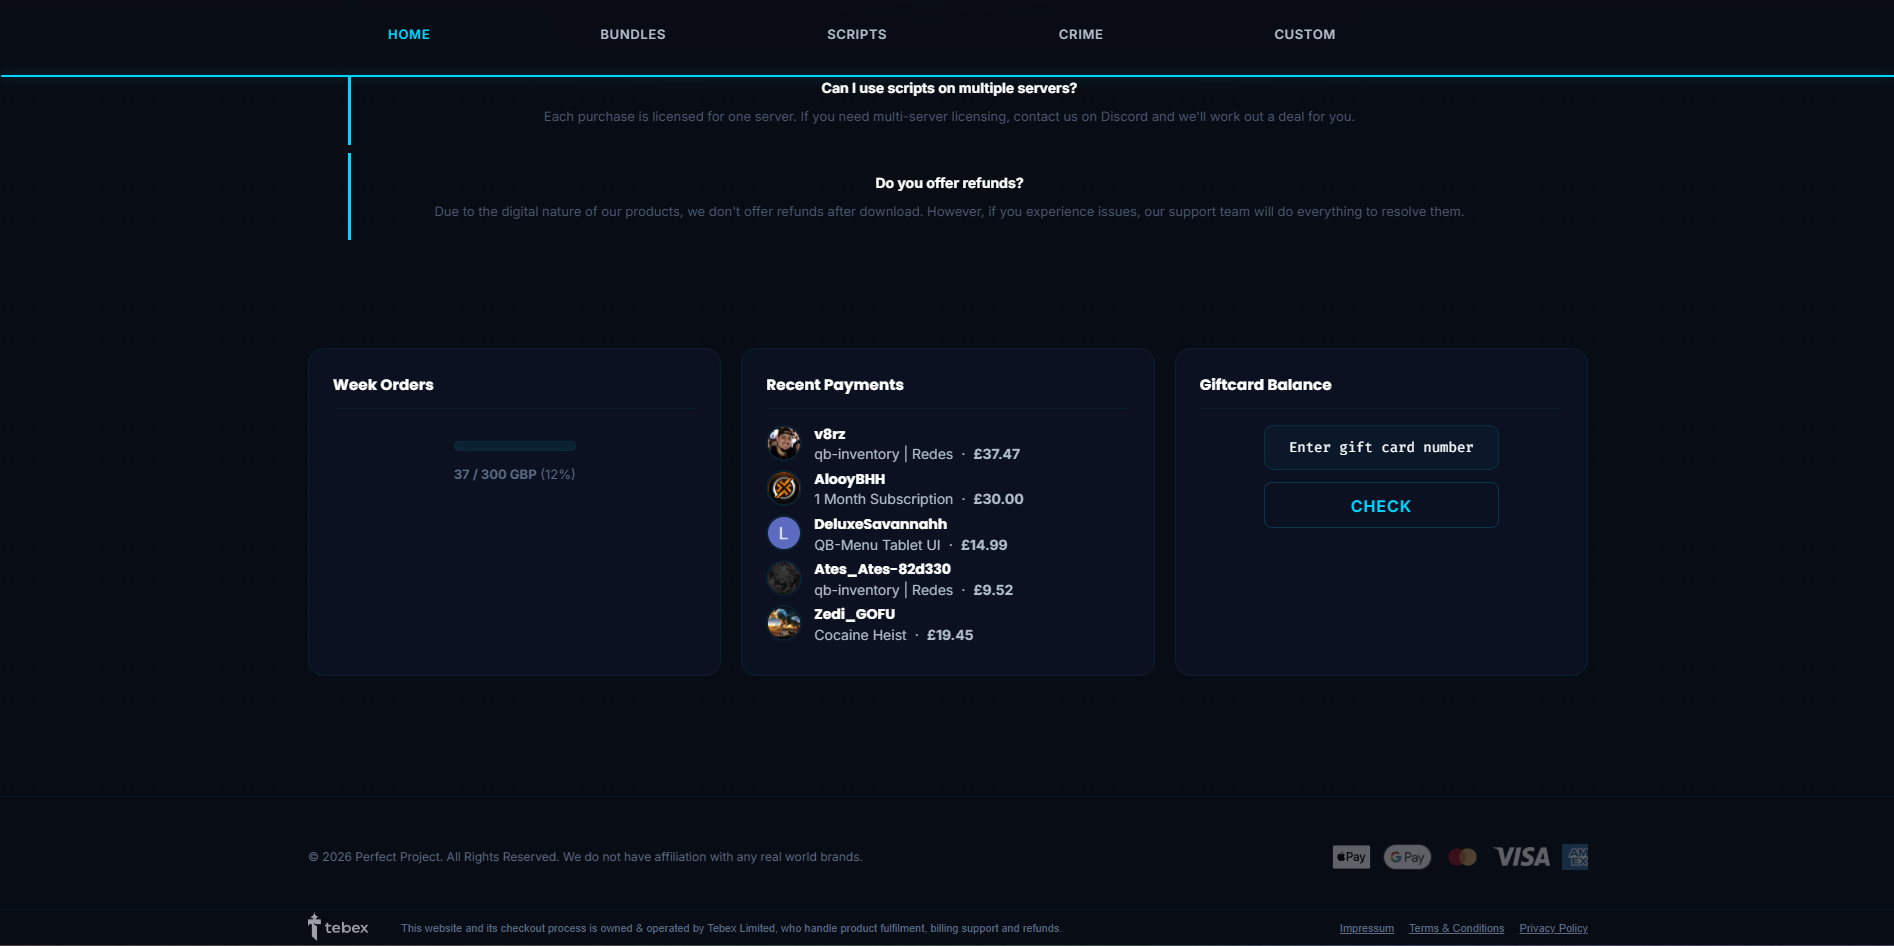Screen dimensions: 1894x946
Task: Click DeluxeSavannahh's letter L avatar
Action: (x=784, y=534)
